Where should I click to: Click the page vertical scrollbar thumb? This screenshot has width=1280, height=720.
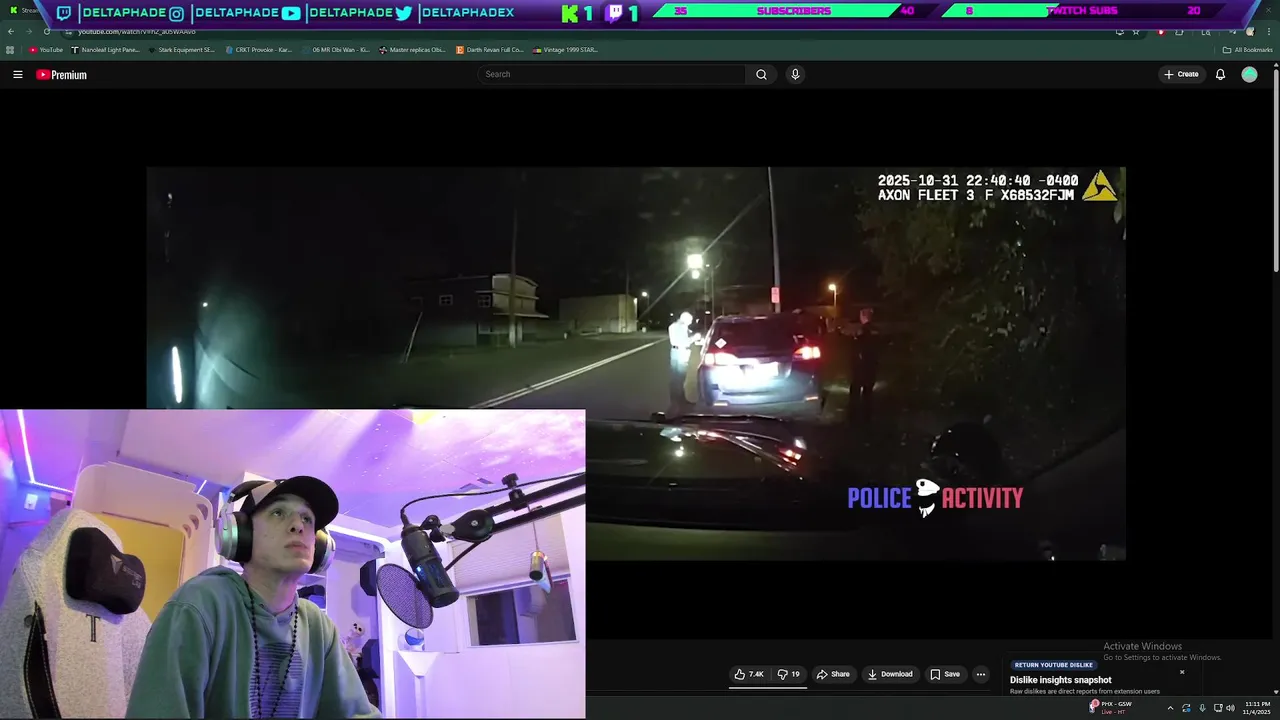point(1276,168)
